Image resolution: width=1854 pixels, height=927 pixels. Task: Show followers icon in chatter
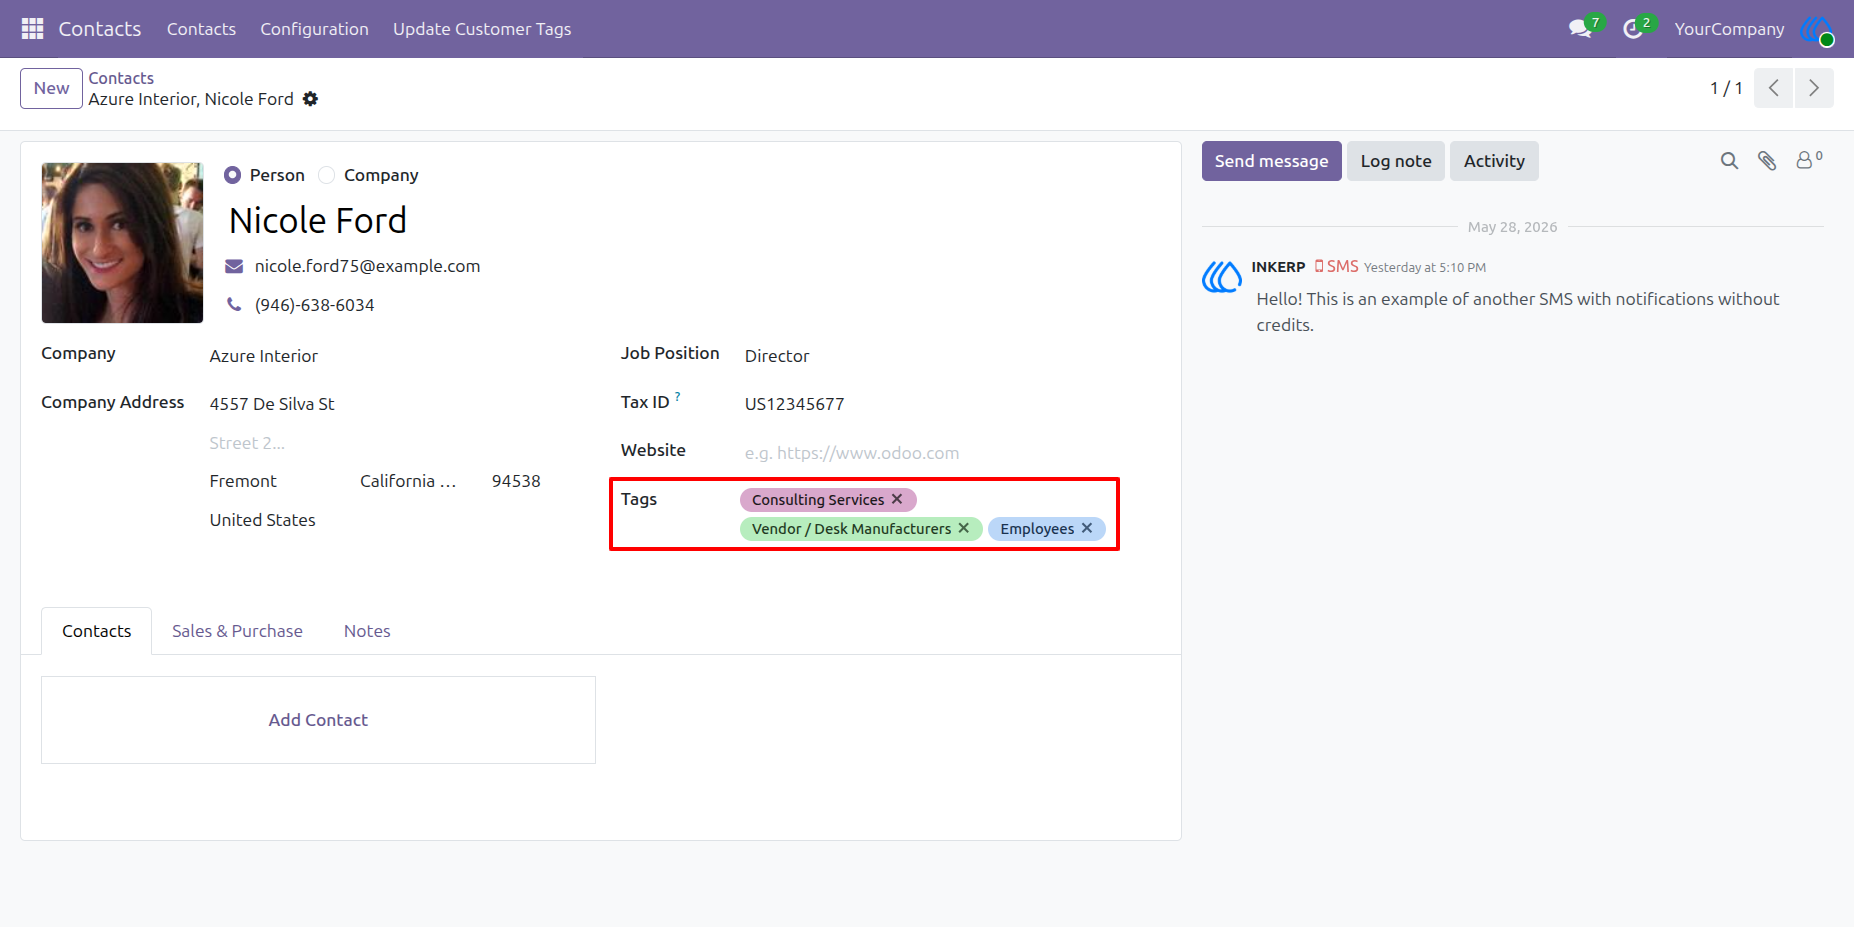point(1809,160)
